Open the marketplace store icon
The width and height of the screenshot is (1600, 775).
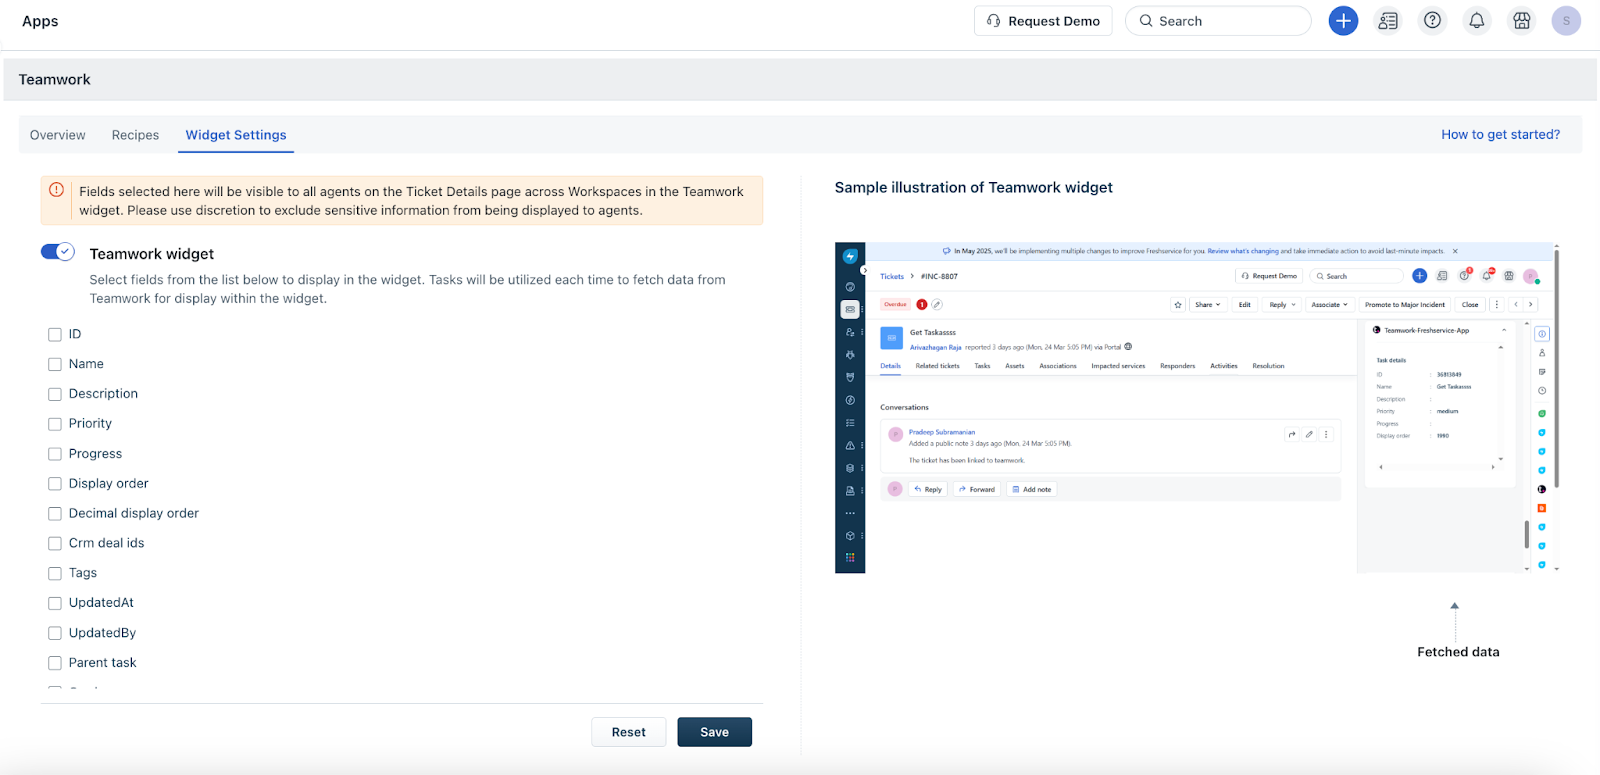1522,21
